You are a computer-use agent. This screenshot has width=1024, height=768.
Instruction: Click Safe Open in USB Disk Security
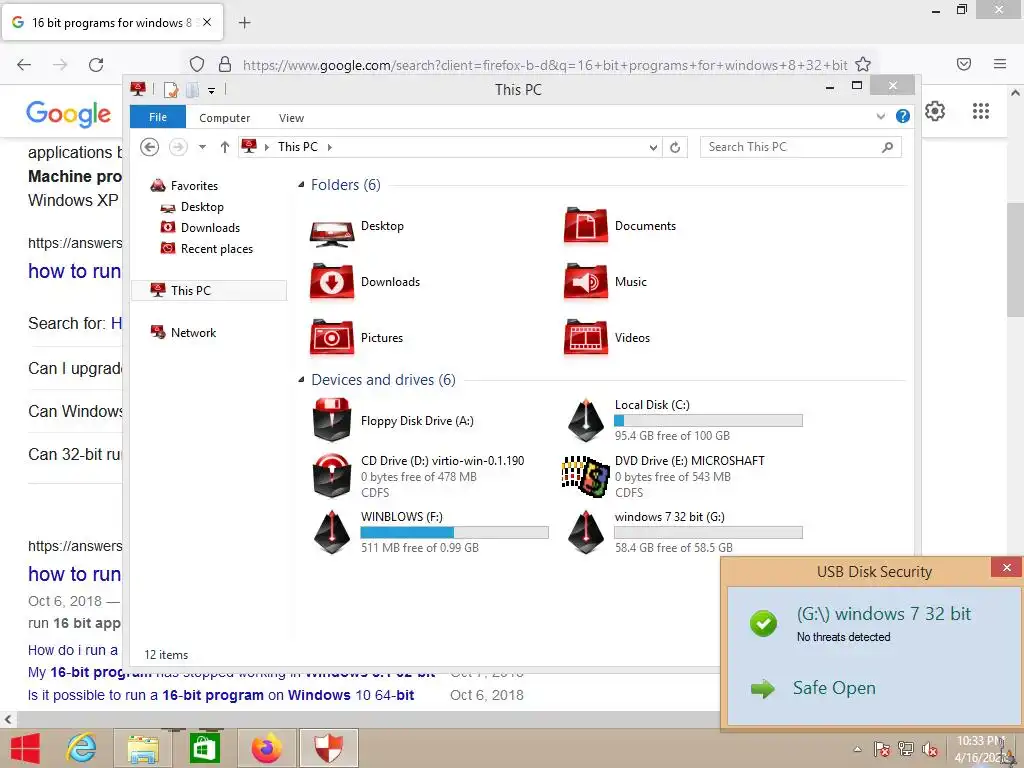pyautogui.click(x=833, y=688)
